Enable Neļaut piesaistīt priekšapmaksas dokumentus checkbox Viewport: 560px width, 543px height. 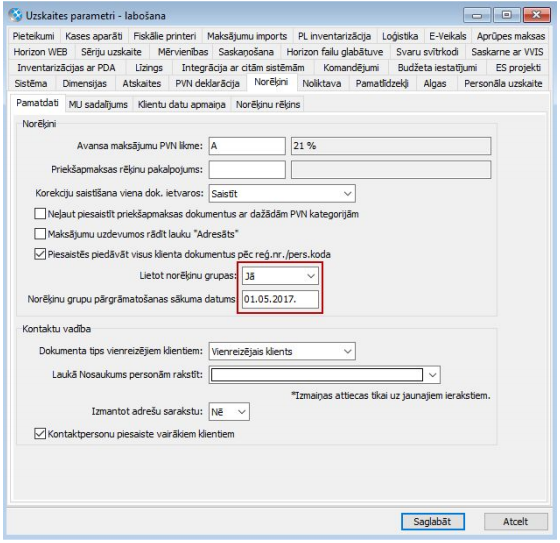[x=40, y=214]
